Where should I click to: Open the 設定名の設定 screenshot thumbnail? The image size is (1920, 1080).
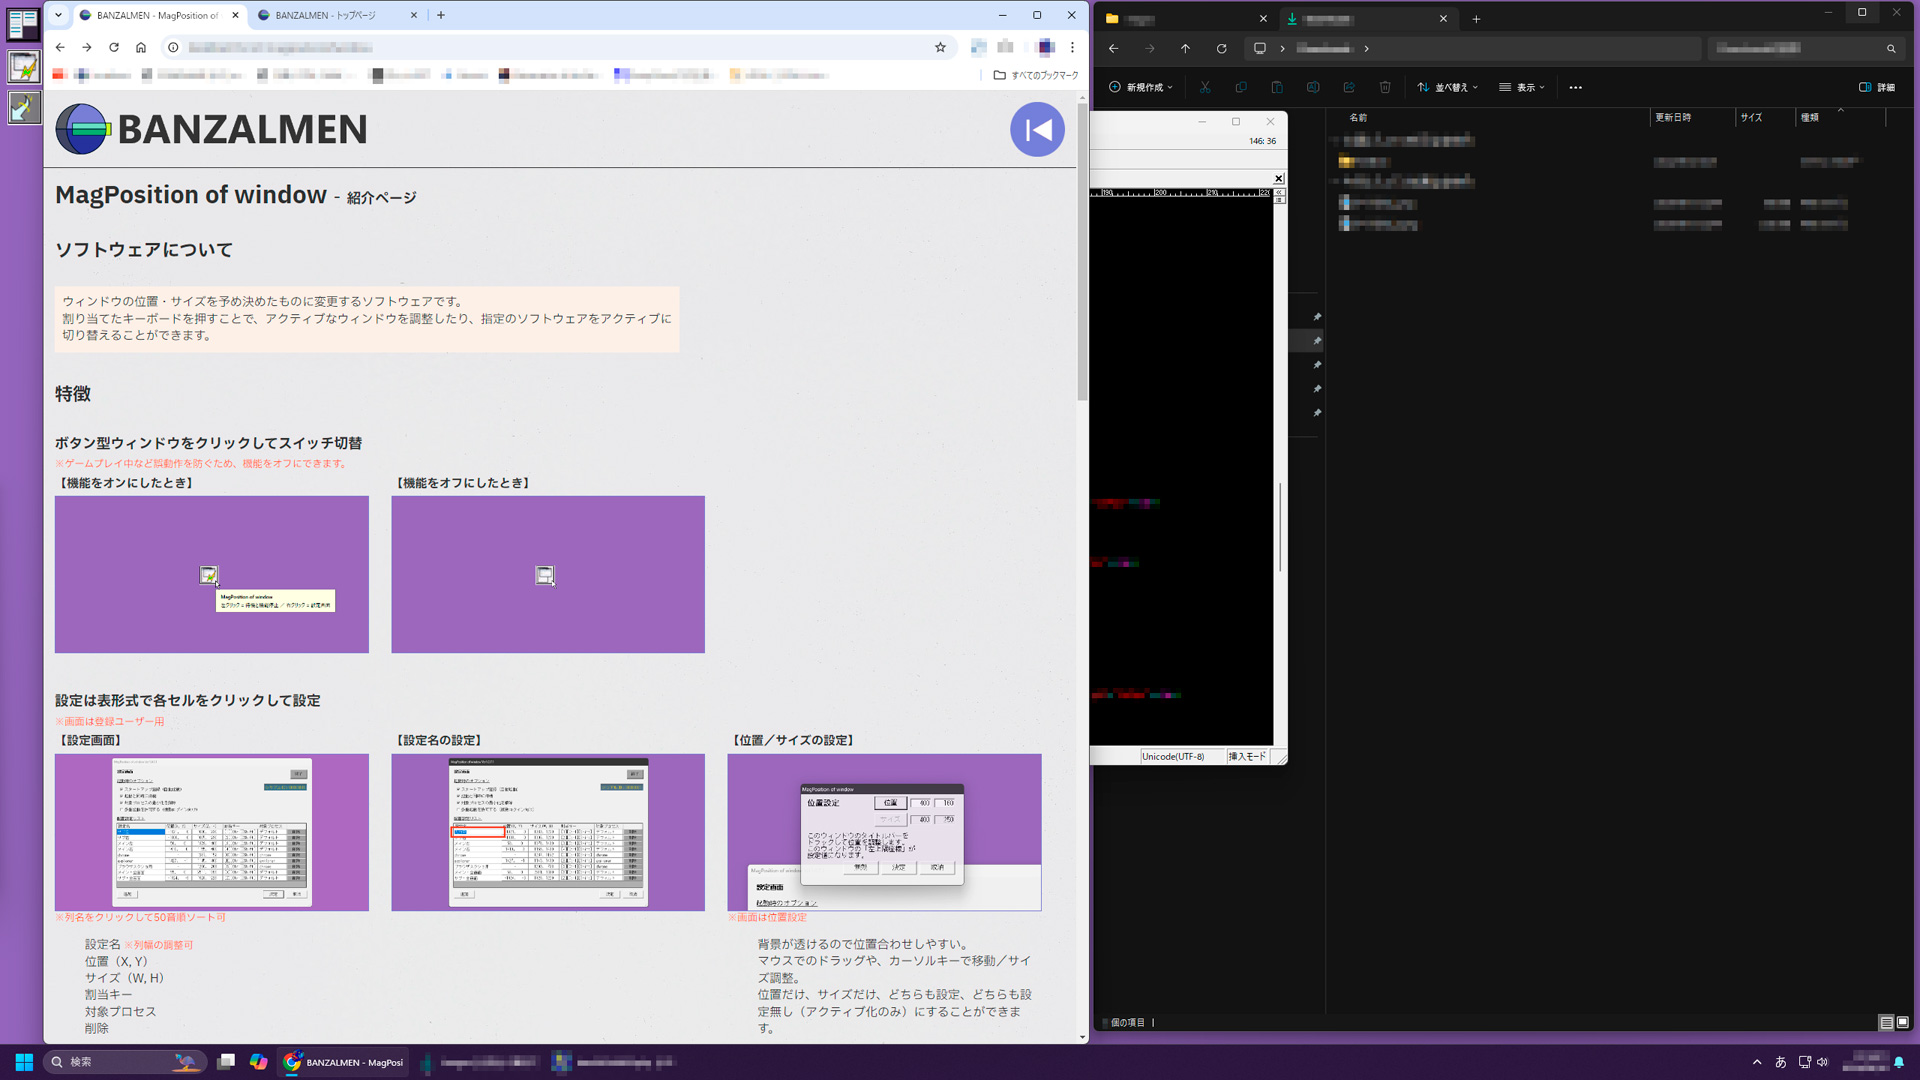[x=548, y=832]
